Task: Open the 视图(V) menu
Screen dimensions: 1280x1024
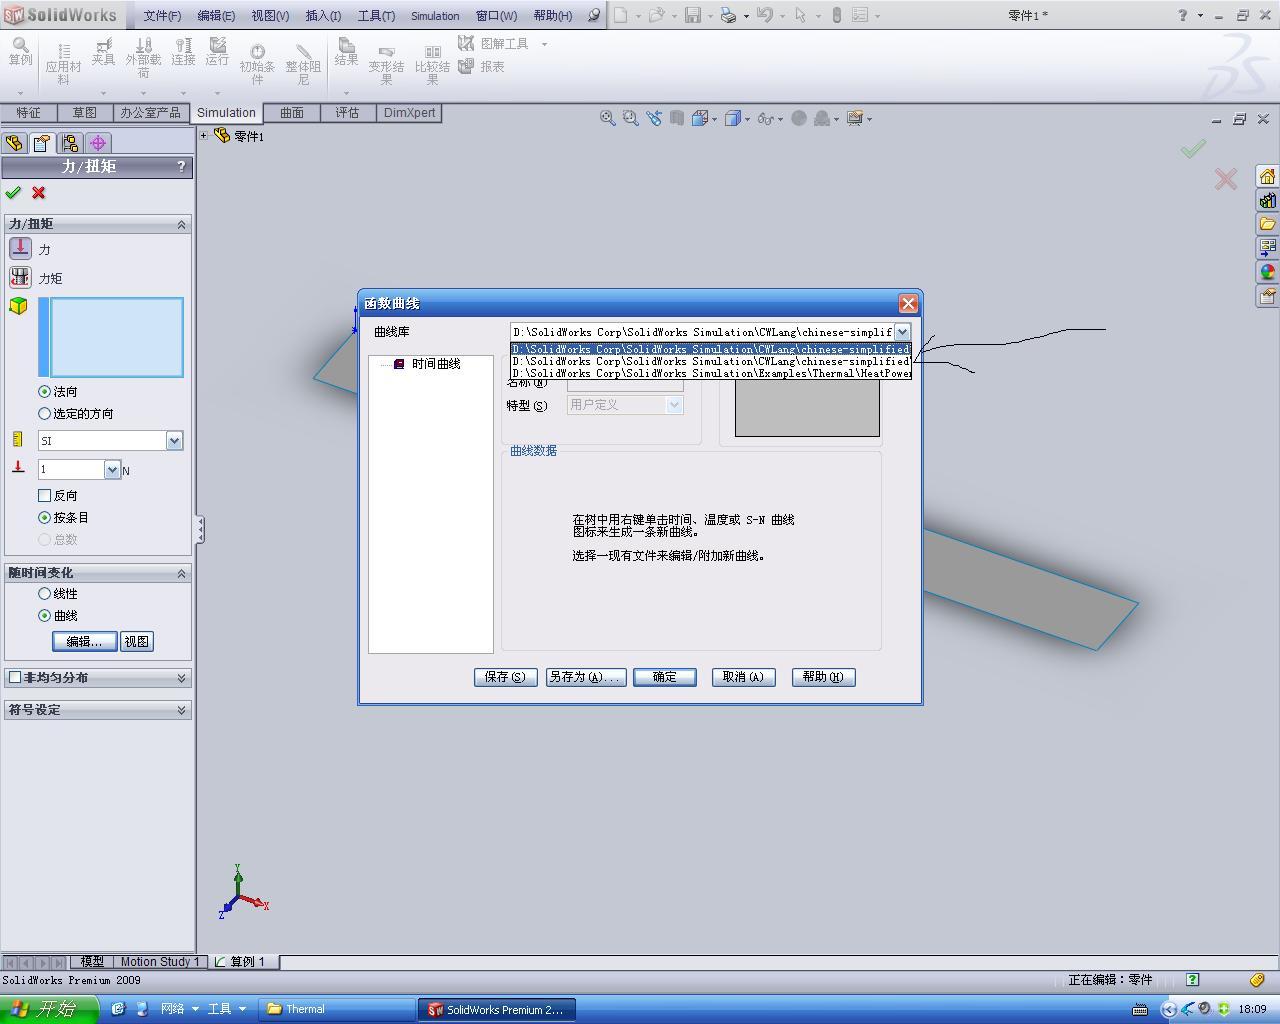Action: (x=270, y=15)
